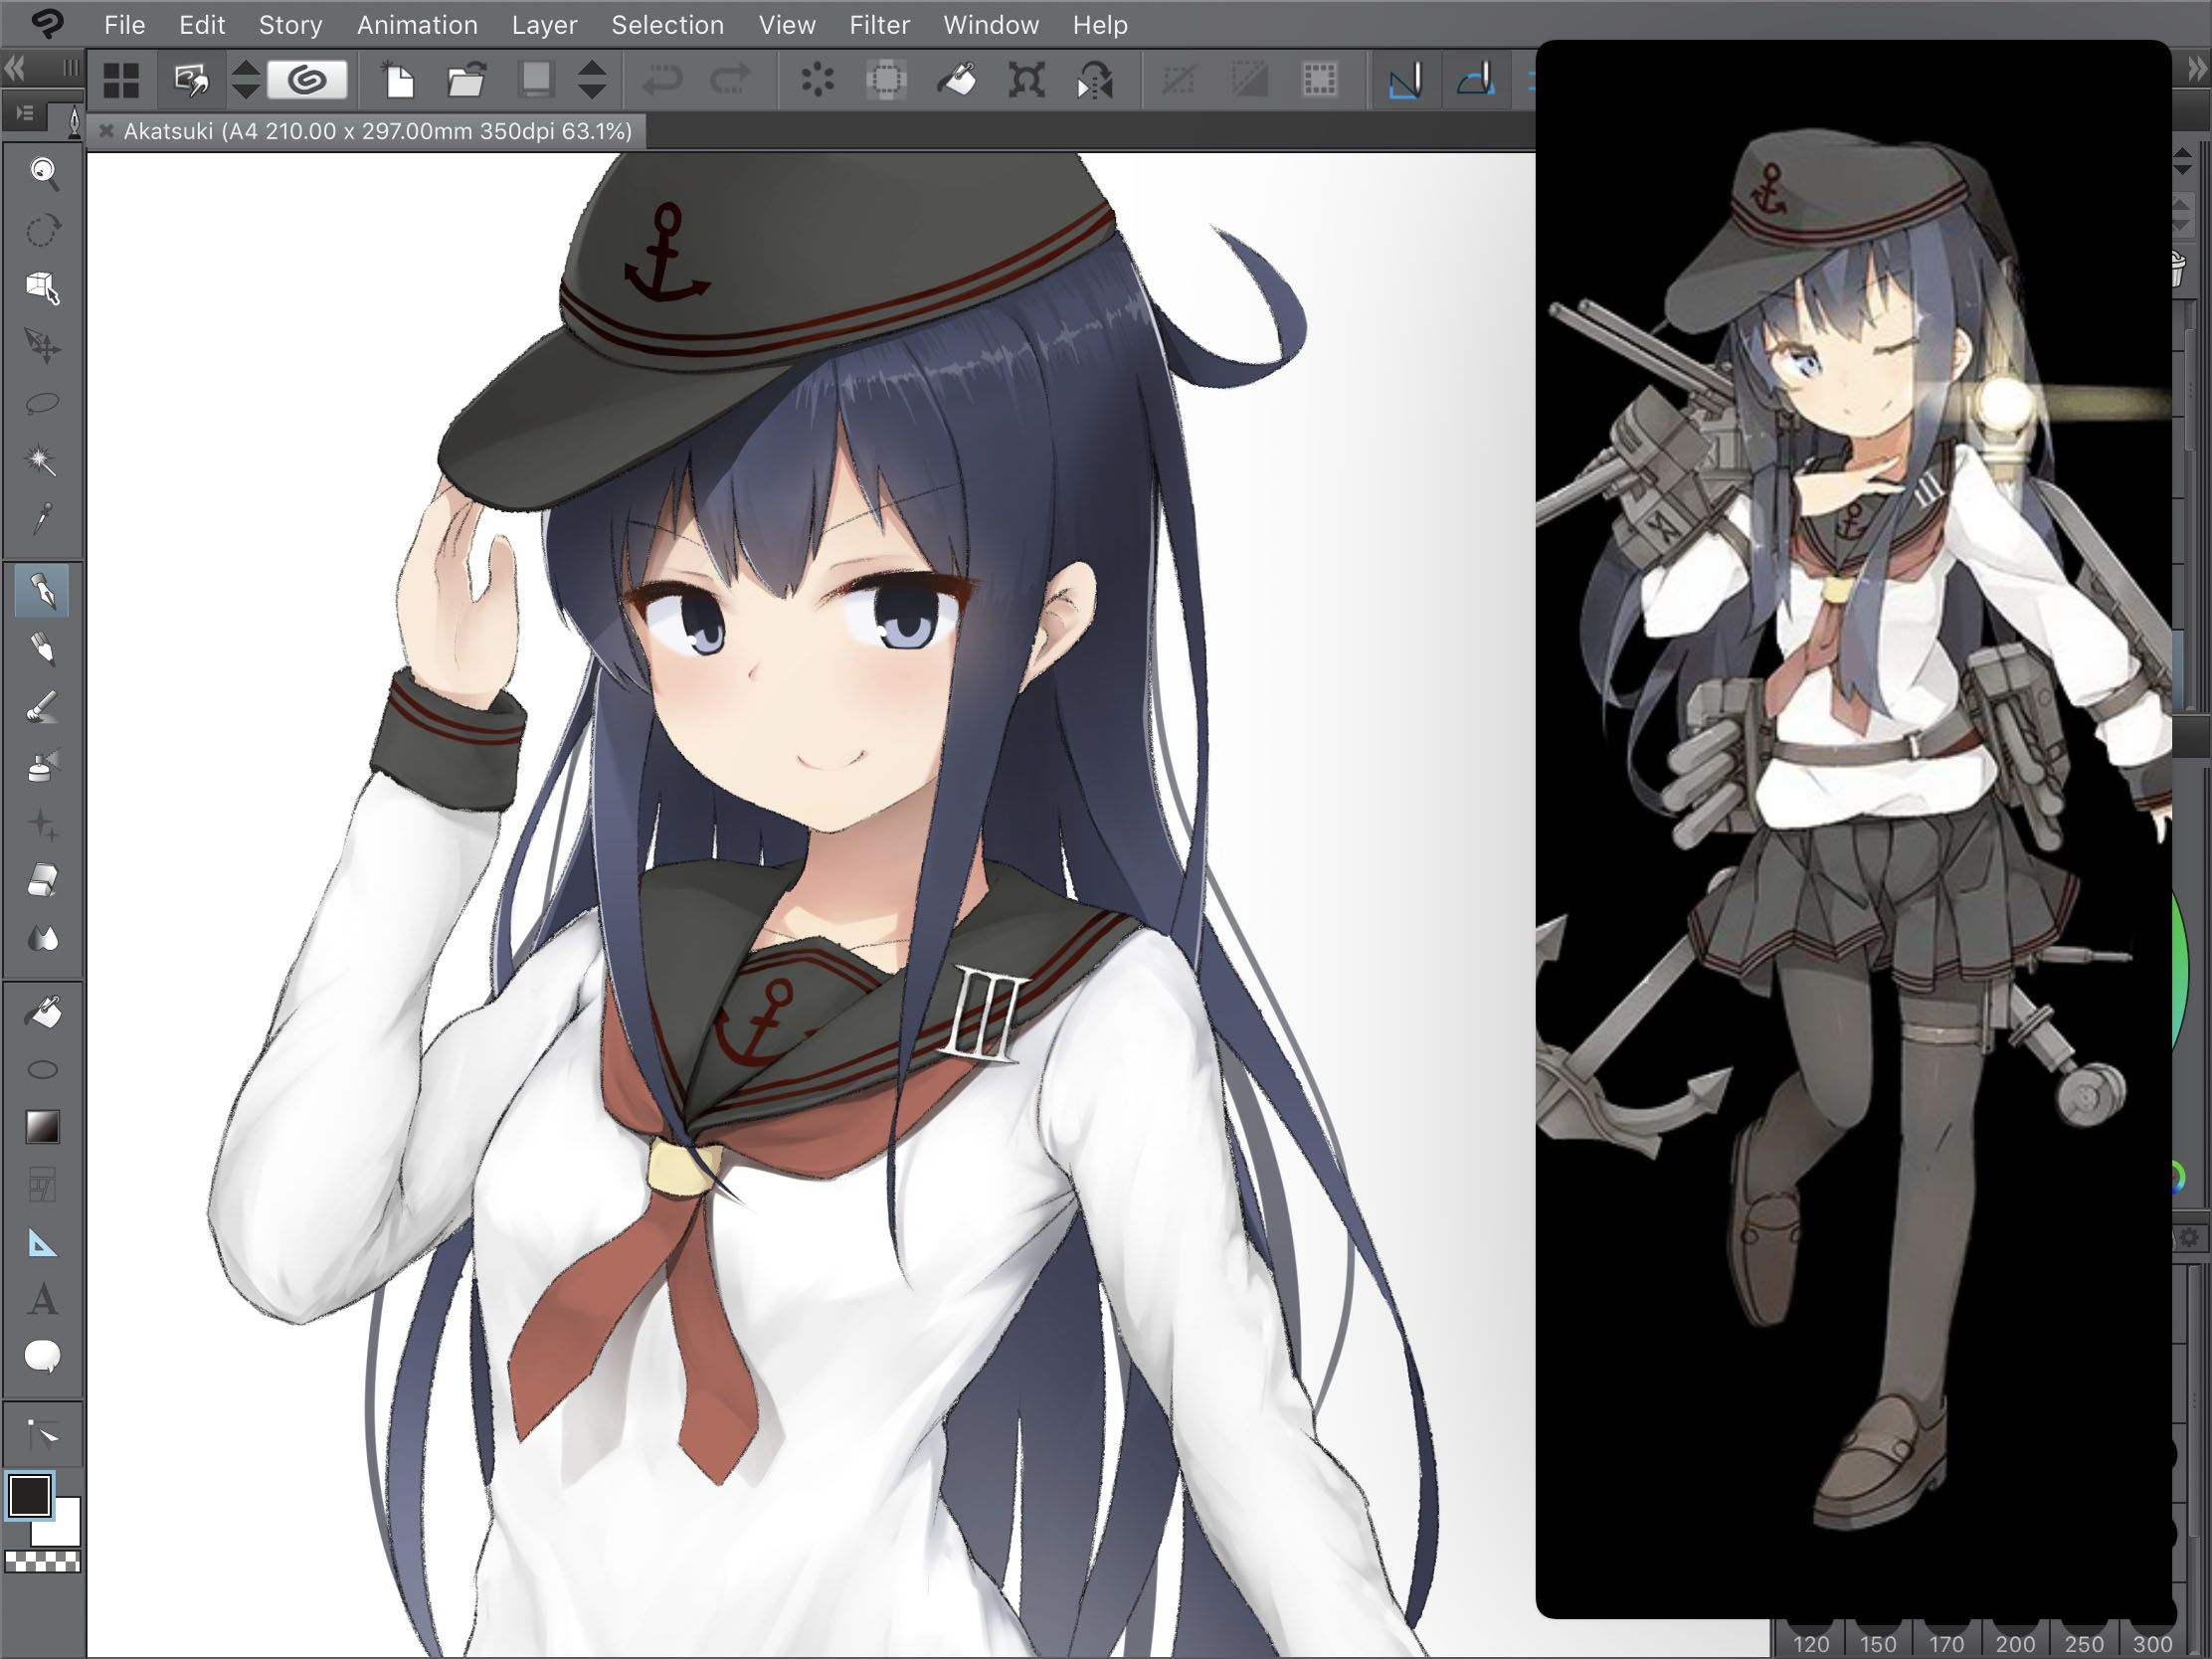Toggle Show Selection Border icon
This screenshot has height=1659, width=2212.
click(1320, 80)
